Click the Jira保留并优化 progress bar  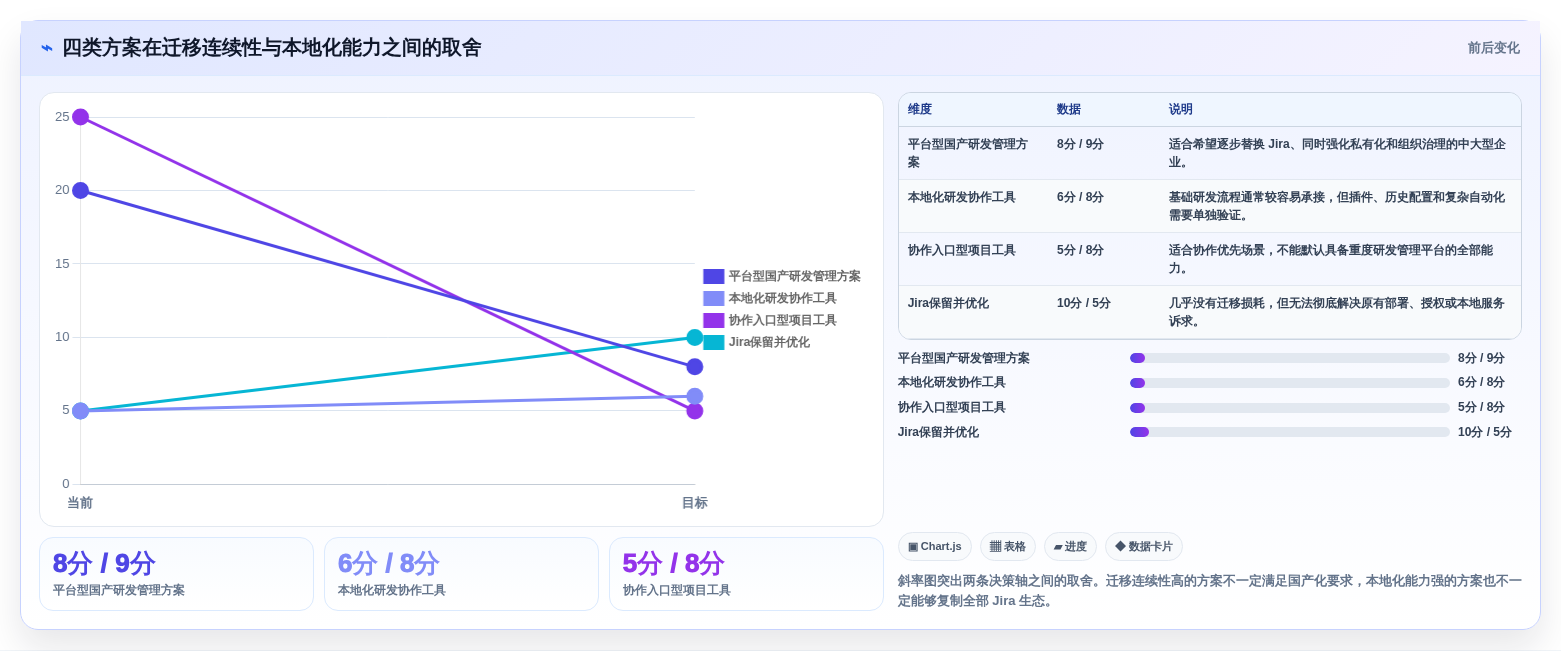click(1290, 432)
